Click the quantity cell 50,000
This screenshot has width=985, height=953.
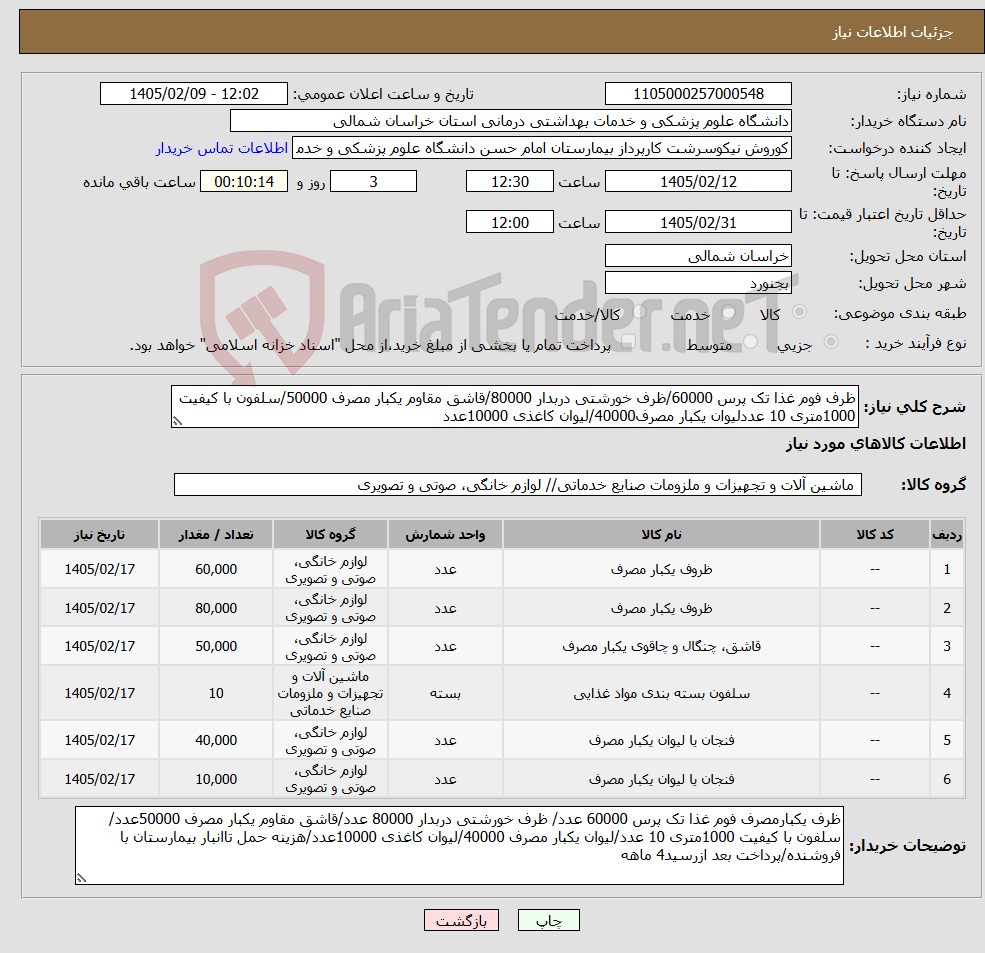[216, 646]
